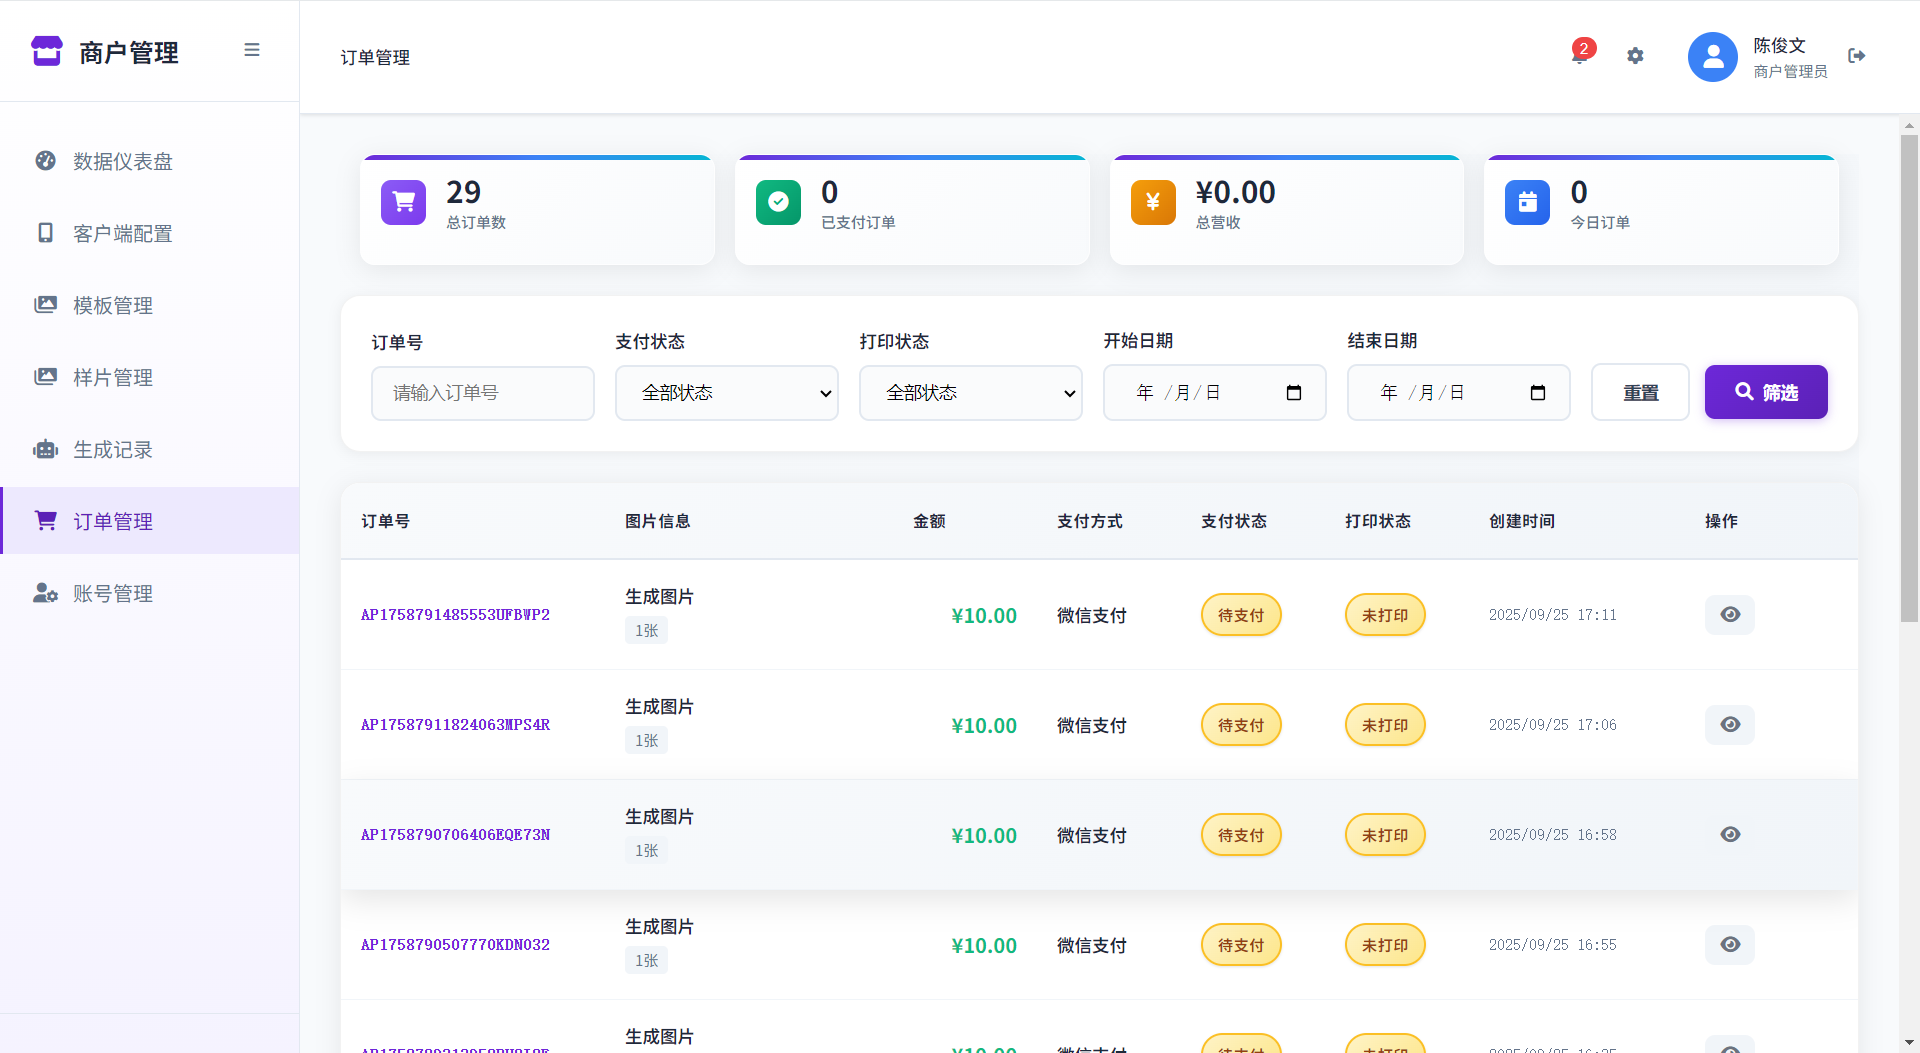The image size is (1920, 1053).
Task: Click the blue calendar today's orders icon
Action: point(1527,202)
